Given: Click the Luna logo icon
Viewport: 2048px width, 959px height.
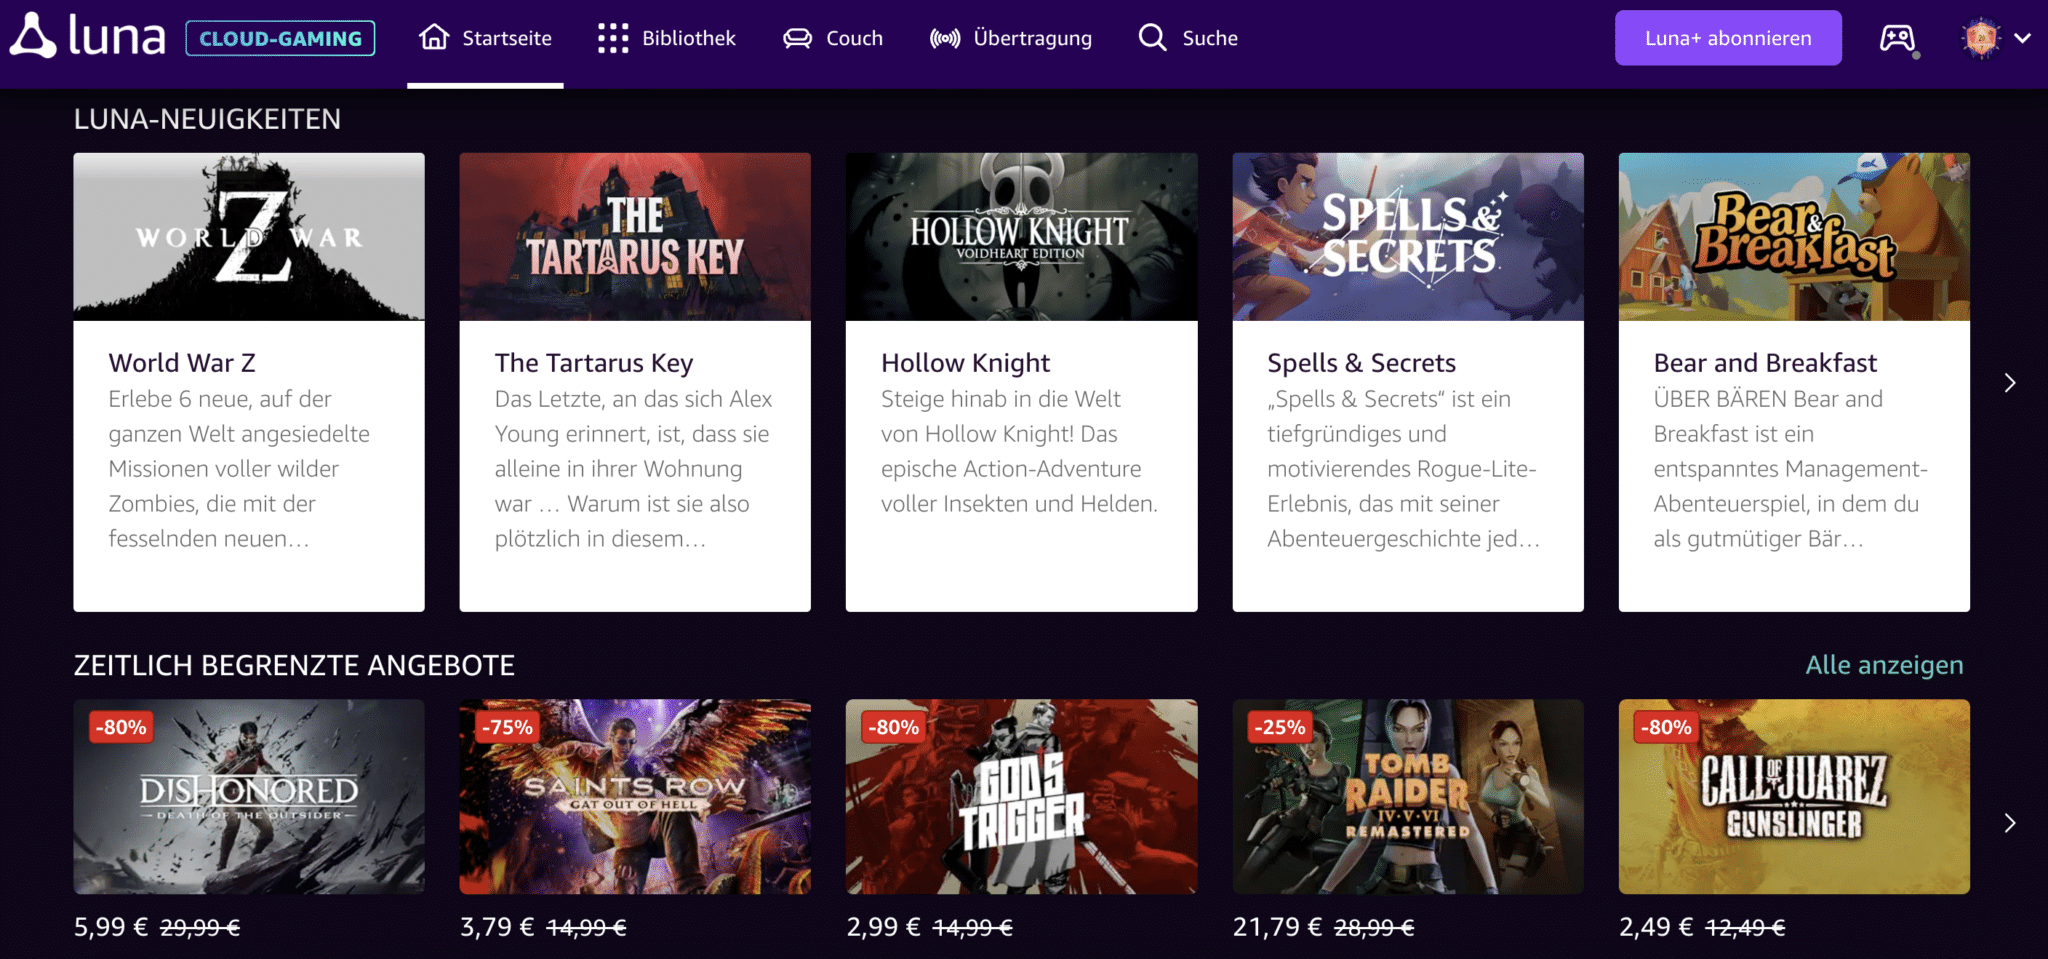Looking at the screenshot, I should click(33, 37).
